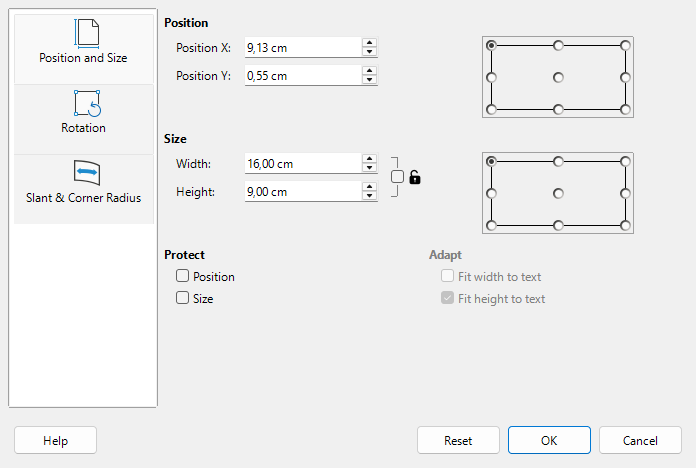Toggle Fit height to text checkbox
This screenshot has height=468, width=696.
point(447,297)
